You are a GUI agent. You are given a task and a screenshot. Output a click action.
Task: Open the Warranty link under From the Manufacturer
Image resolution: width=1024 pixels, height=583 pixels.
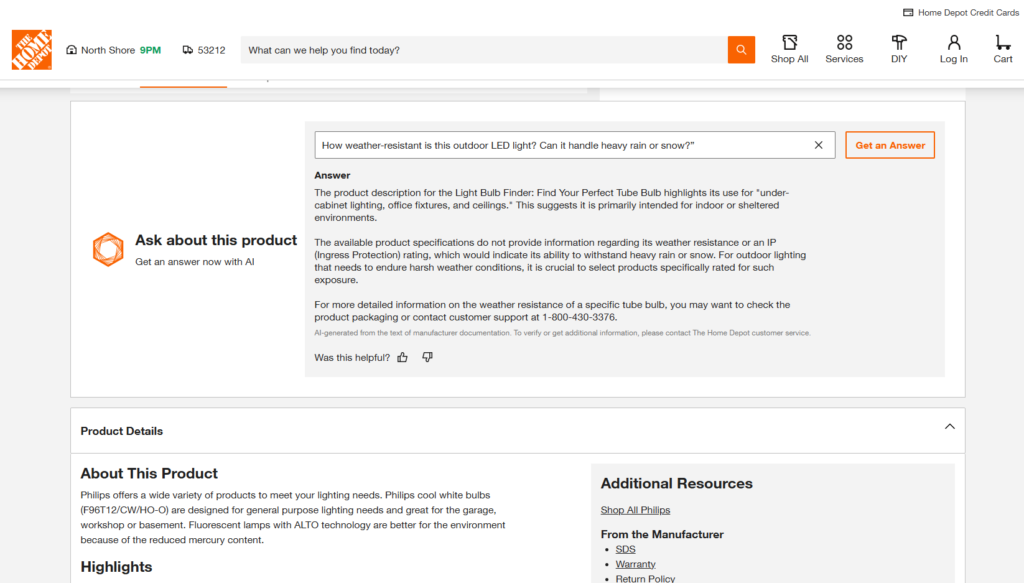[x=635, y=563]
